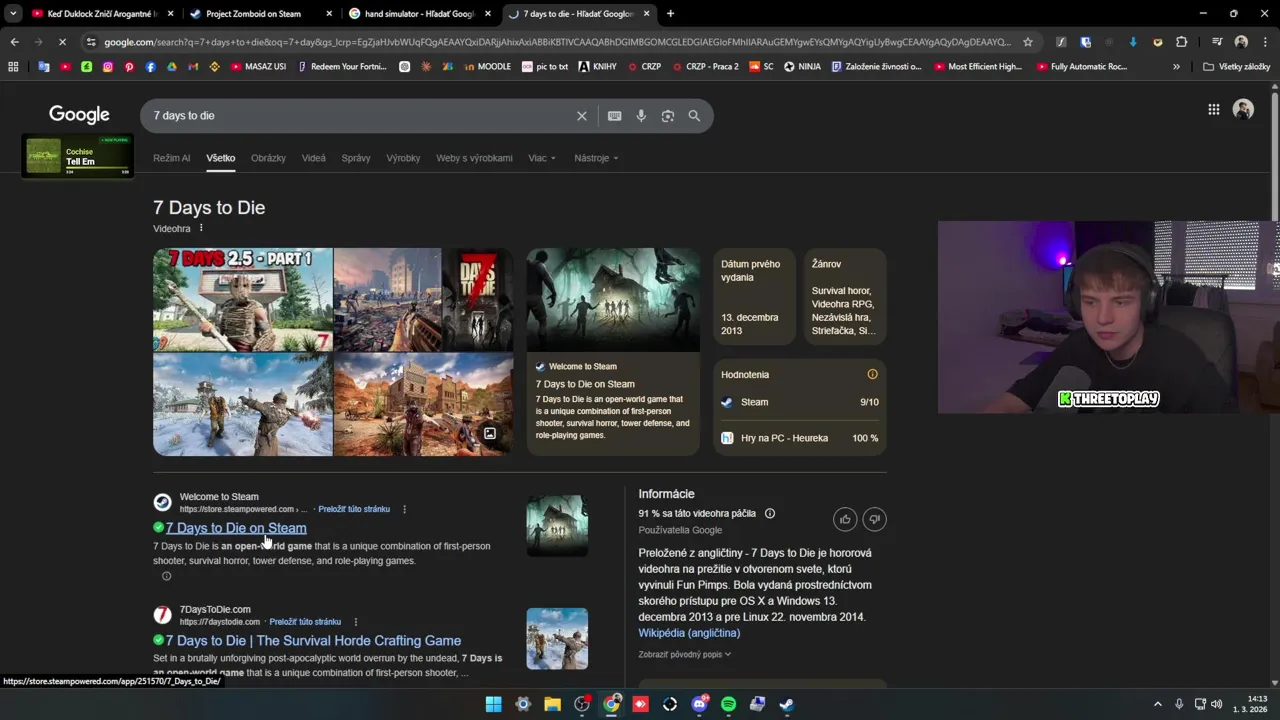Click the Cochise Tell Em music widget
The width and height of the screenshot is (1280, 720).
[77, 157]
